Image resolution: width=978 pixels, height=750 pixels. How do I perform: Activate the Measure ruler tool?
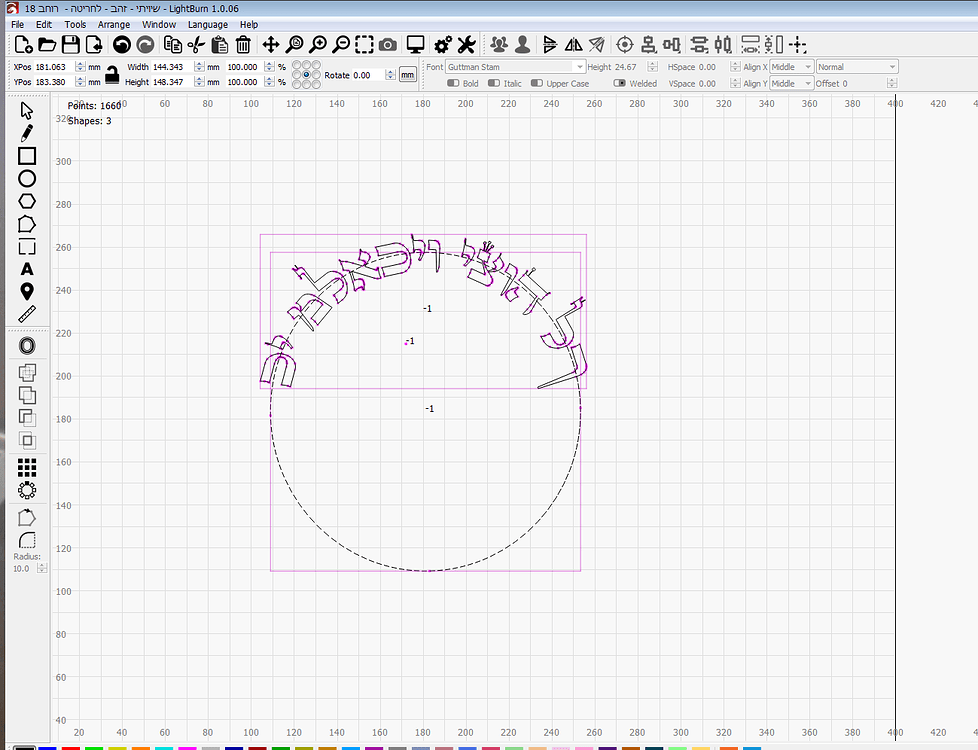[x=27, y=314]
